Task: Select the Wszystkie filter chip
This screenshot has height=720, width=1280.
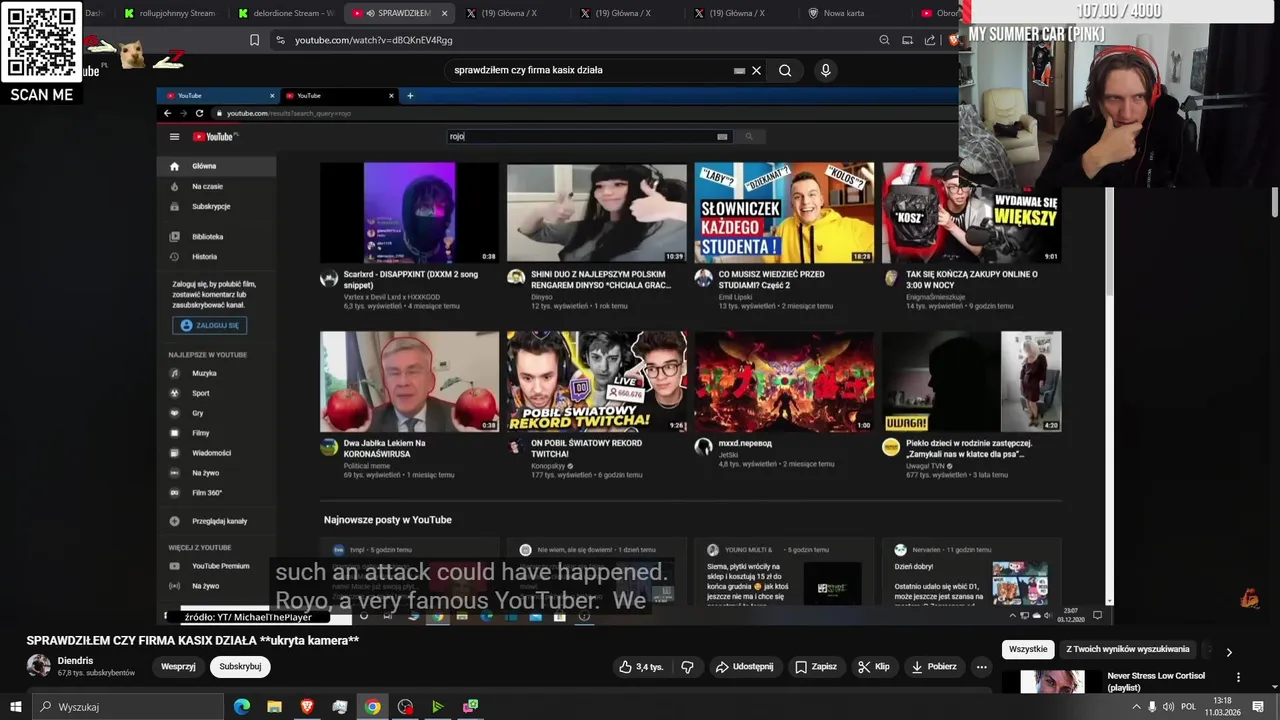Action: click(1028, 649)
